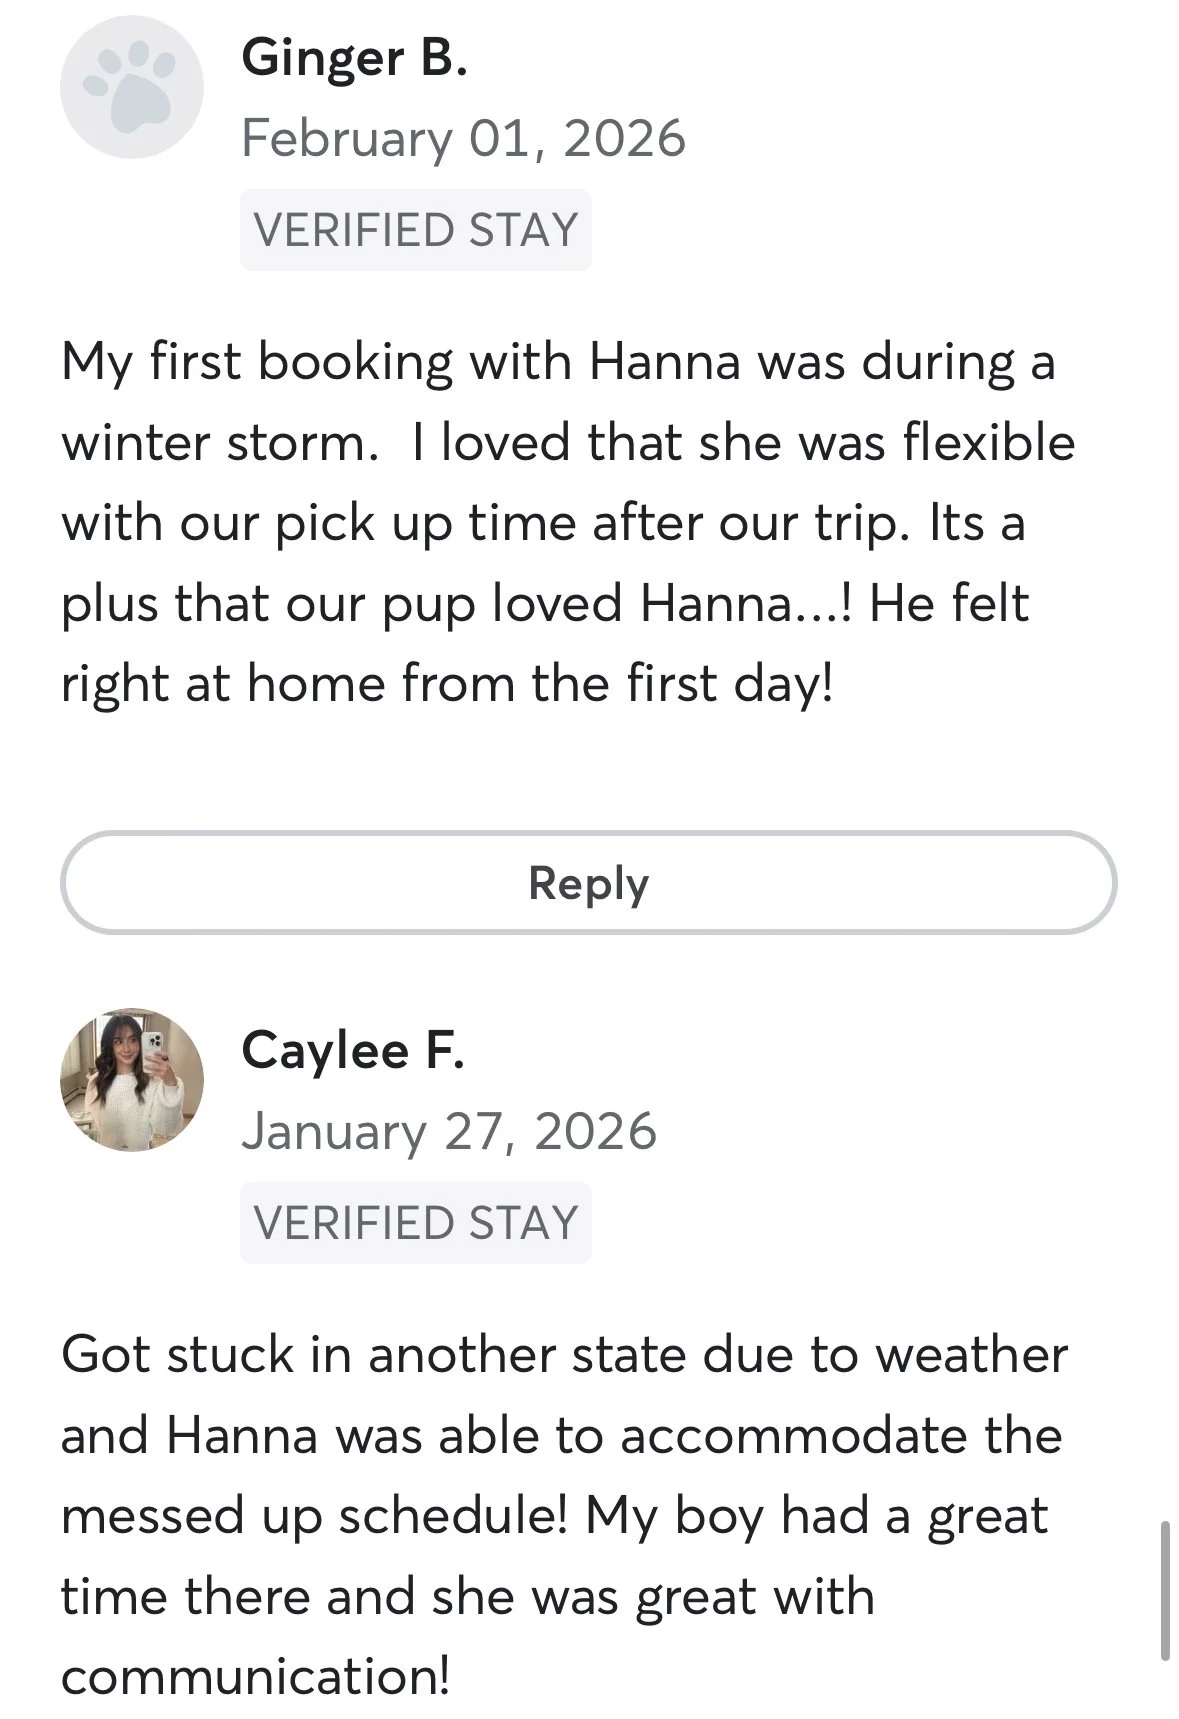
Task: Open Caylee F.'s profile photo
Action: pyautogui.click(x=132, y=1080)
